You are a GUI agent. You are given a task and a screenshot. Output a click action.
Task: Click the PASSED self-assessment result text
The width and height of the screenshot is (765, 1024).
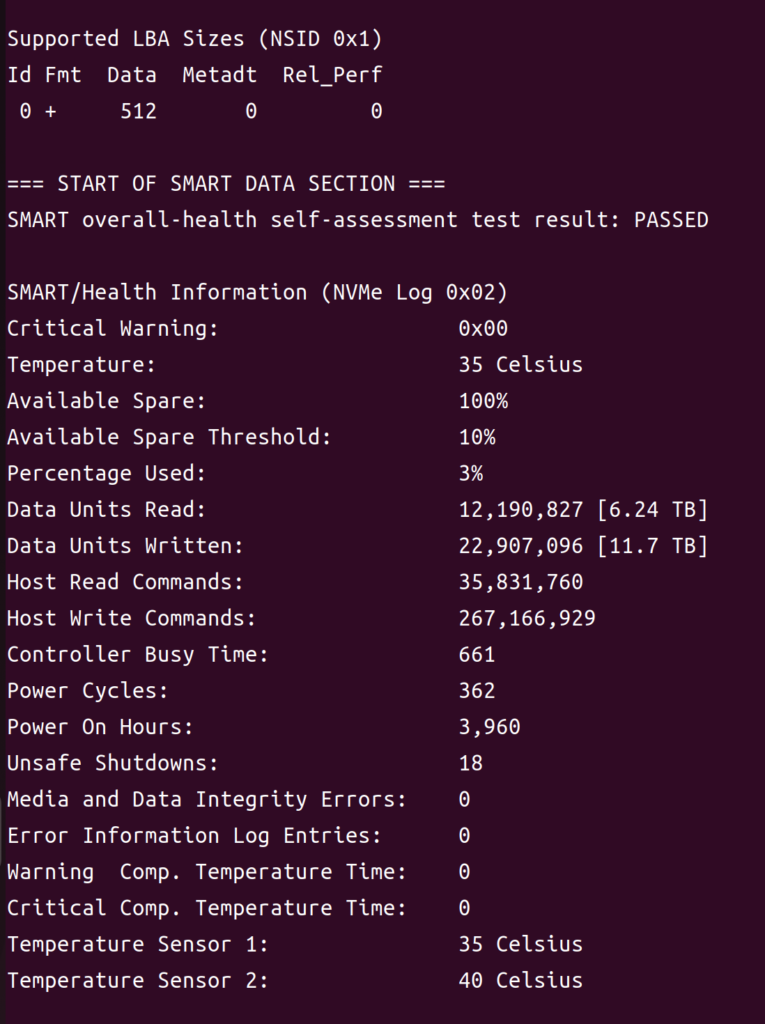pyautogui.click(x=670, y=220)
